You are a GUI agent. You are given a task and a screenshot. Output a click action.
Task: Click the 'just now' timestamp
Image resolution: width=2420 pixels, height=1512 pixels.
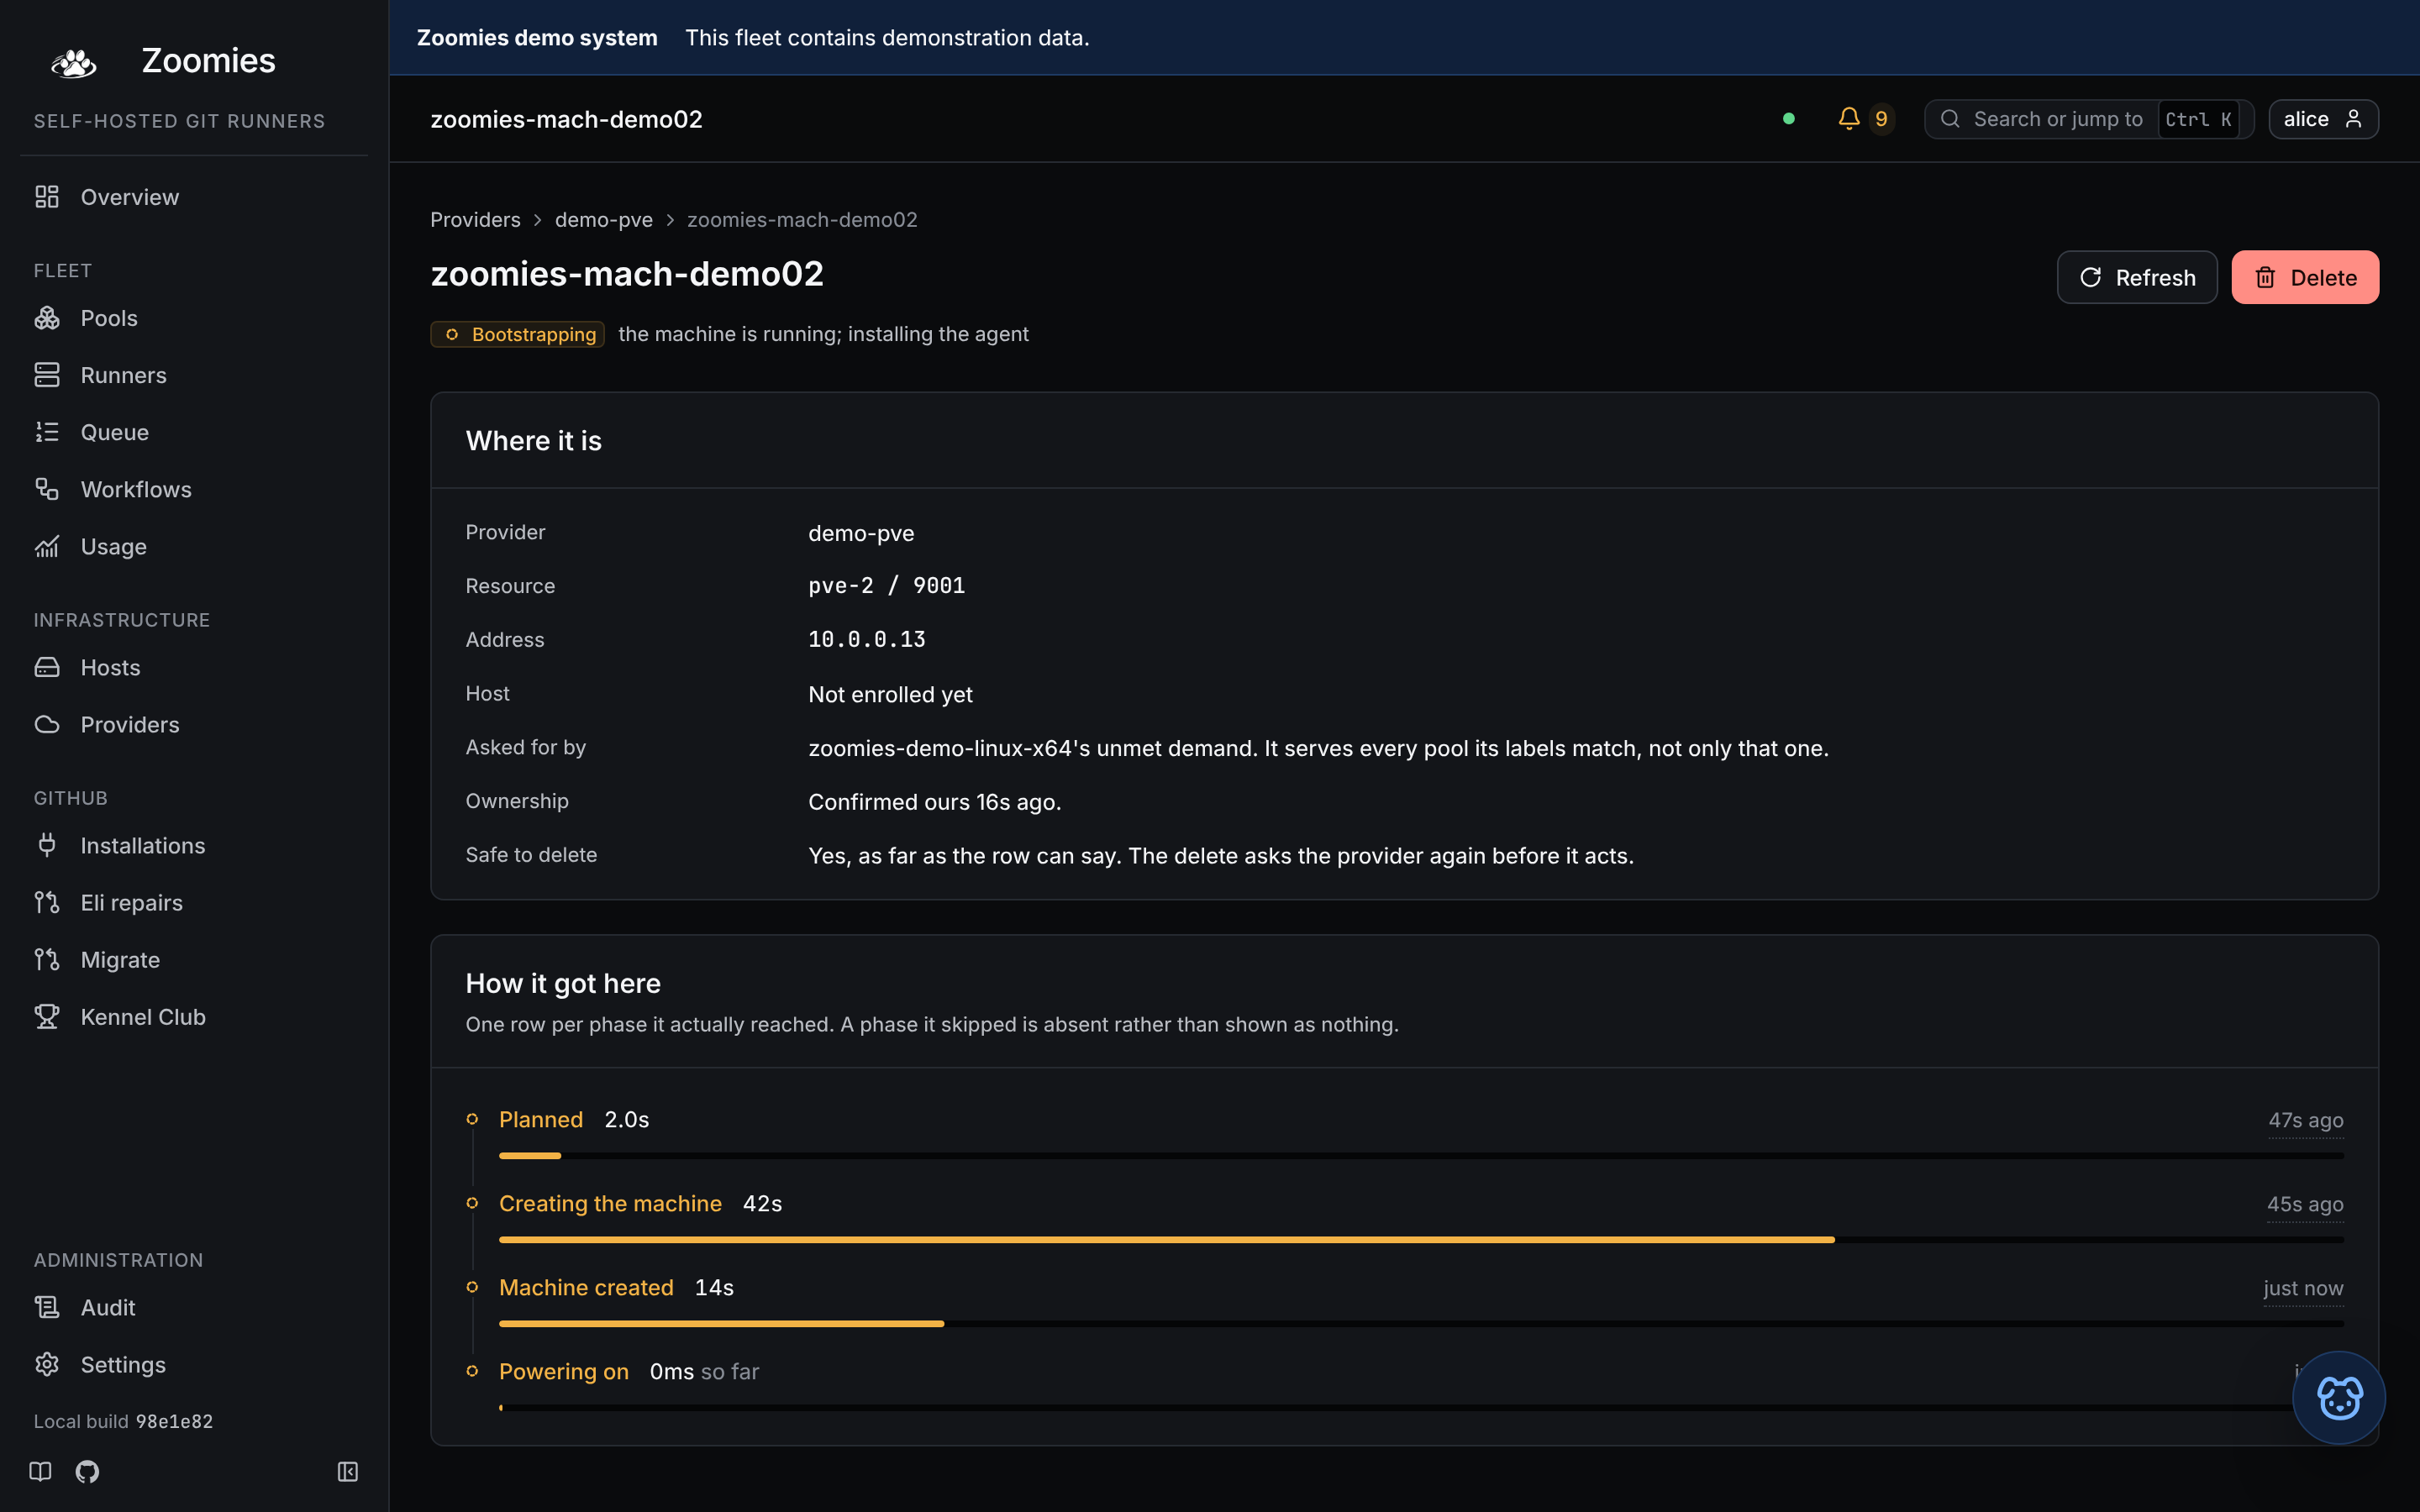[2303, 1288]
